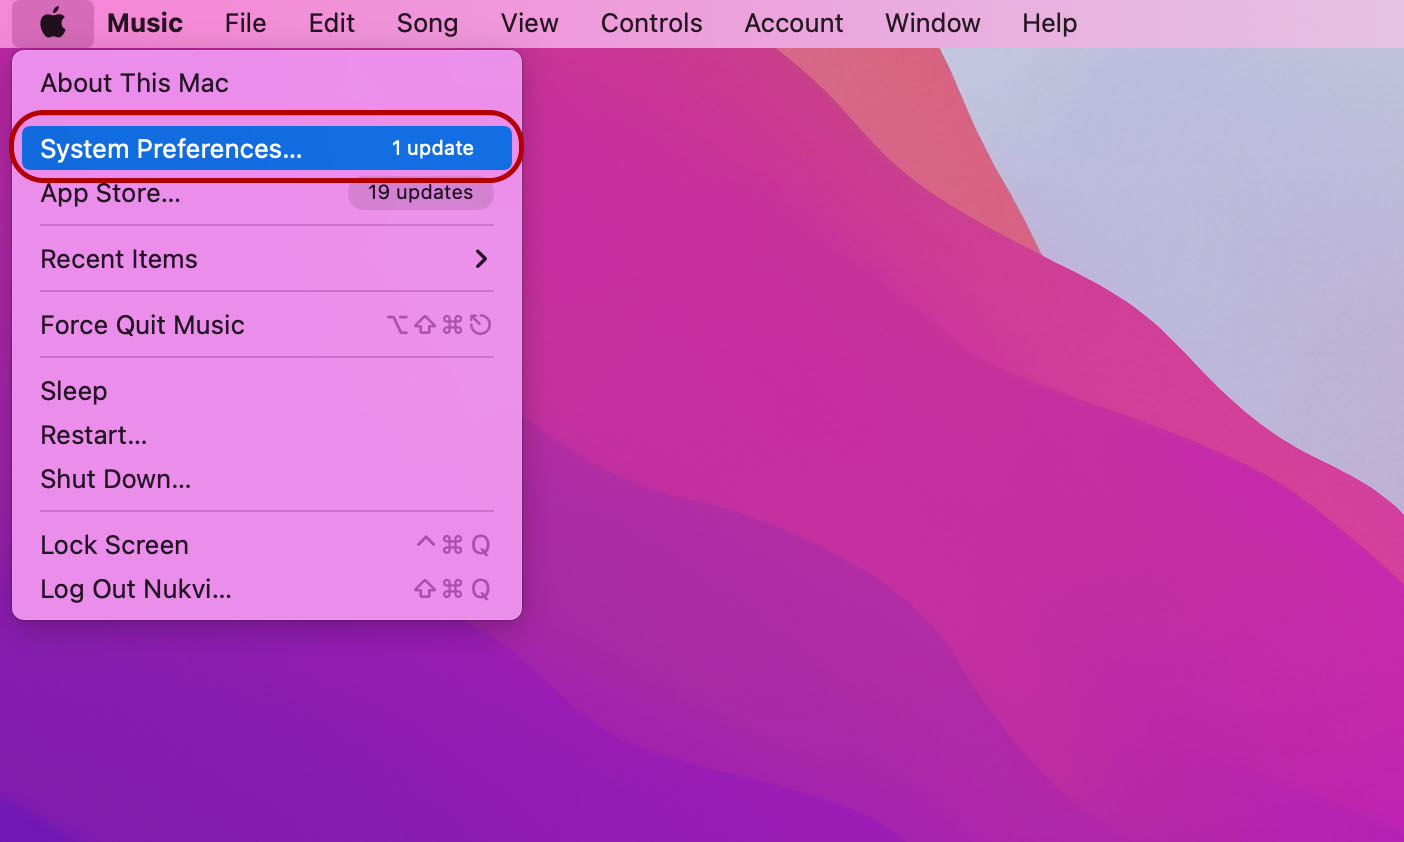The image size is (1404, 842).
Task: Select About This Mac
Action: point(134,83)
